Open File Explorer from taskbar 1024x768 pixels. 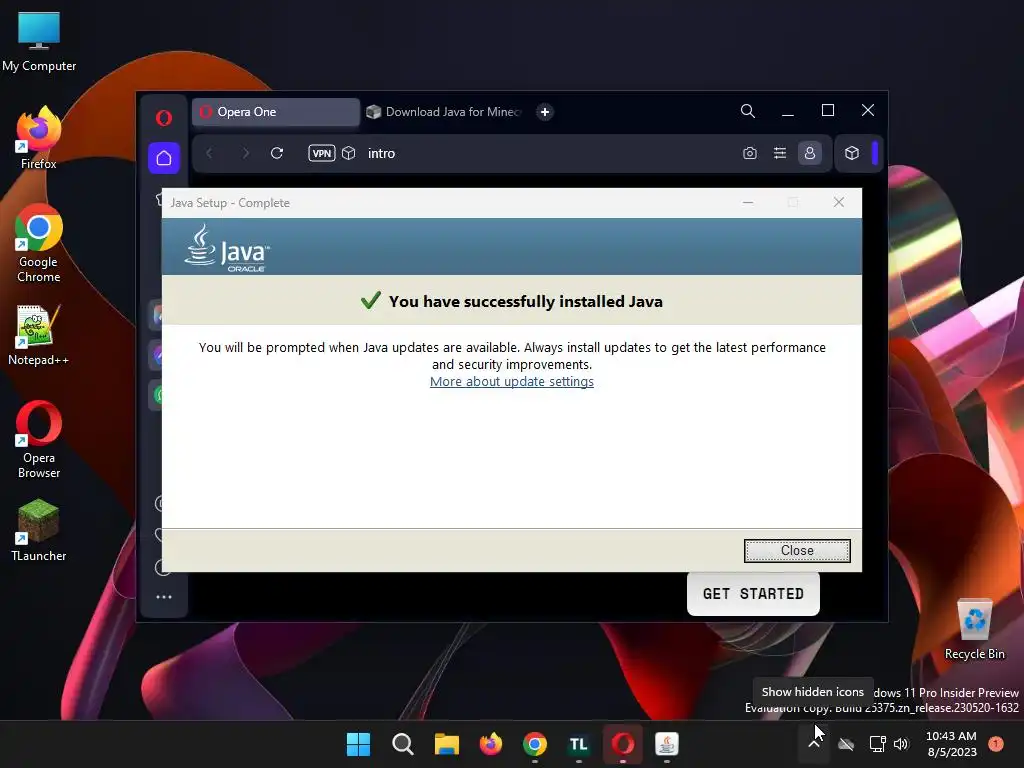pos(447,744)
